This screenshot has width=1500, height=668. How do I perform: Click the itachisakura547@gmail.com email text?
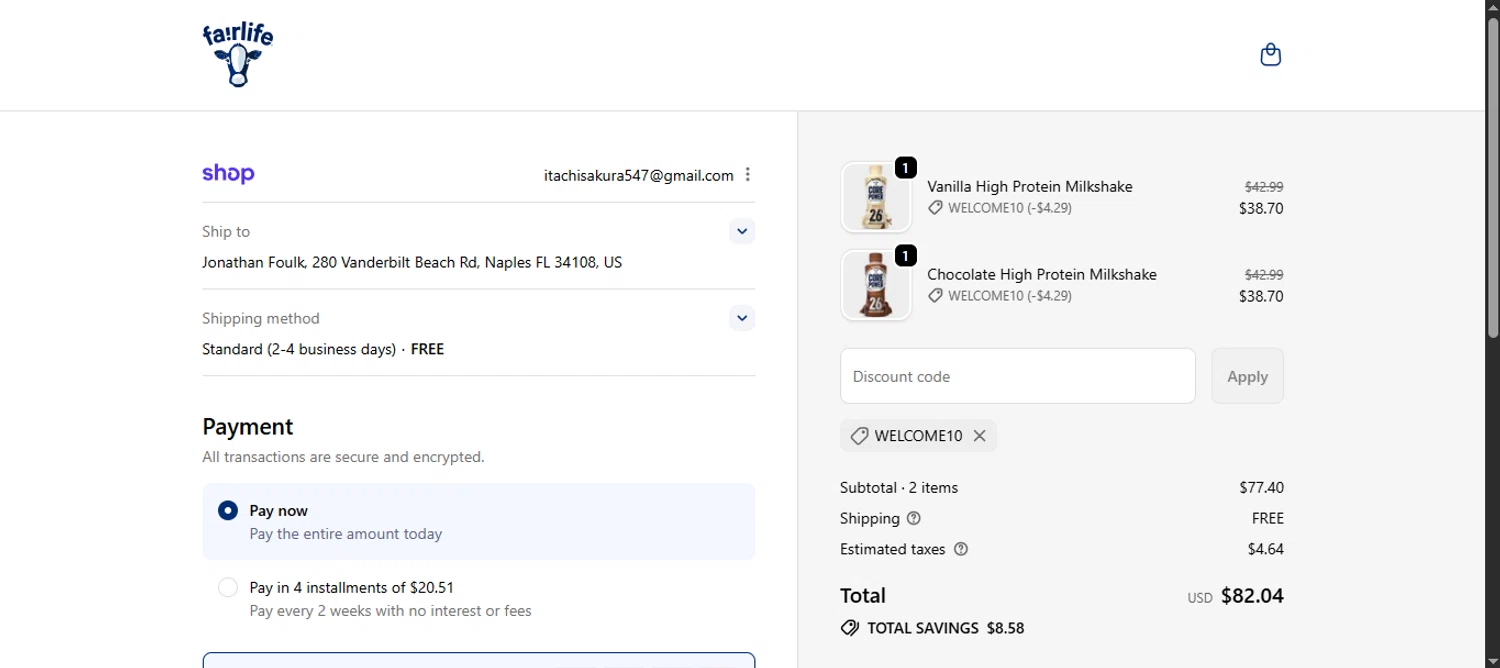[639, 175]
